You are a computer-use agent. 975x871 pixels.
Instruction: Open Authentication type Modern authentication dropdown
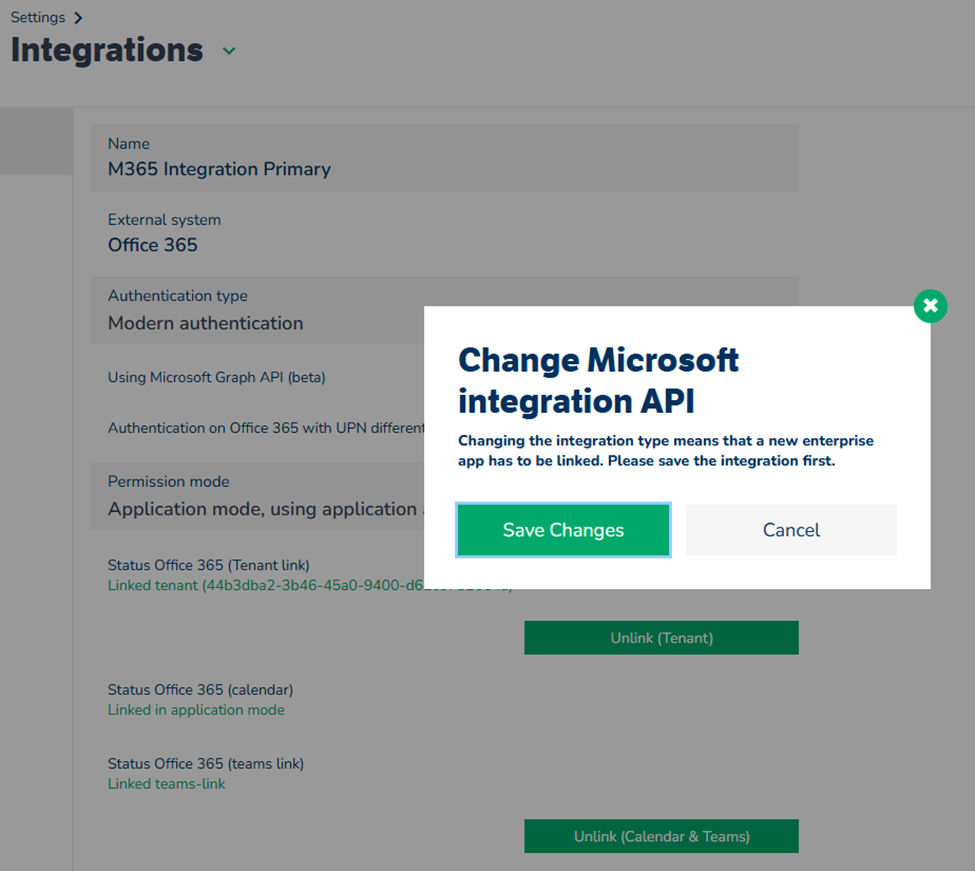click(206, 323)
